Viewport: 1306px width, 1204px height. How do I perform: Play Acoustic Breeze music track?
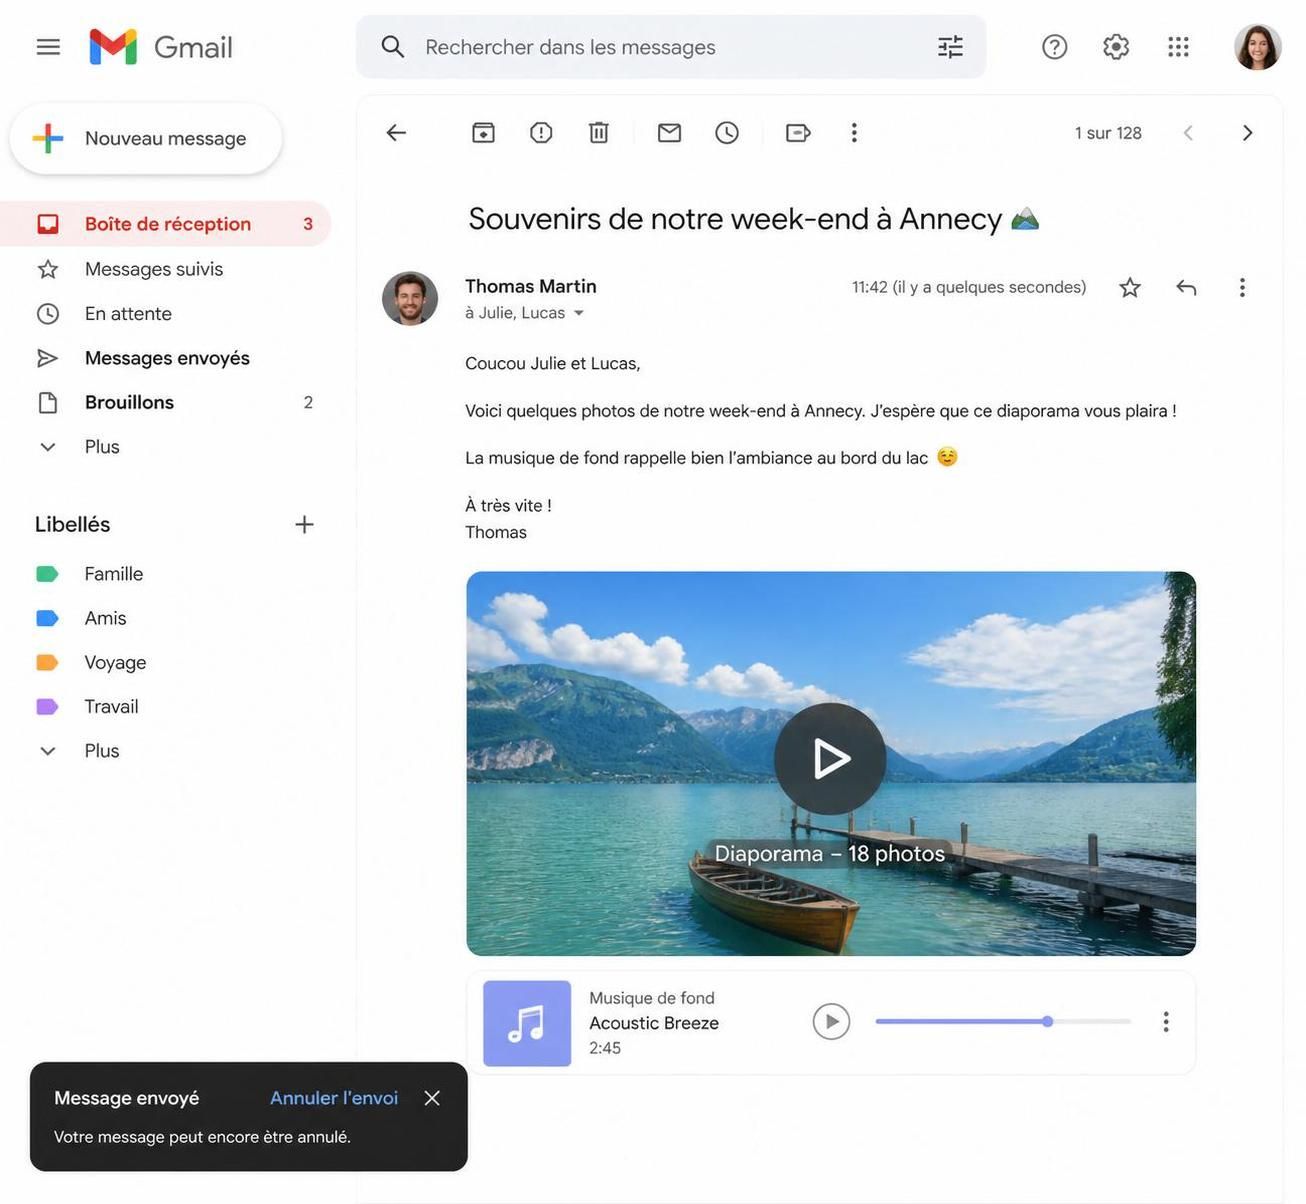(x=831, y=1022)
